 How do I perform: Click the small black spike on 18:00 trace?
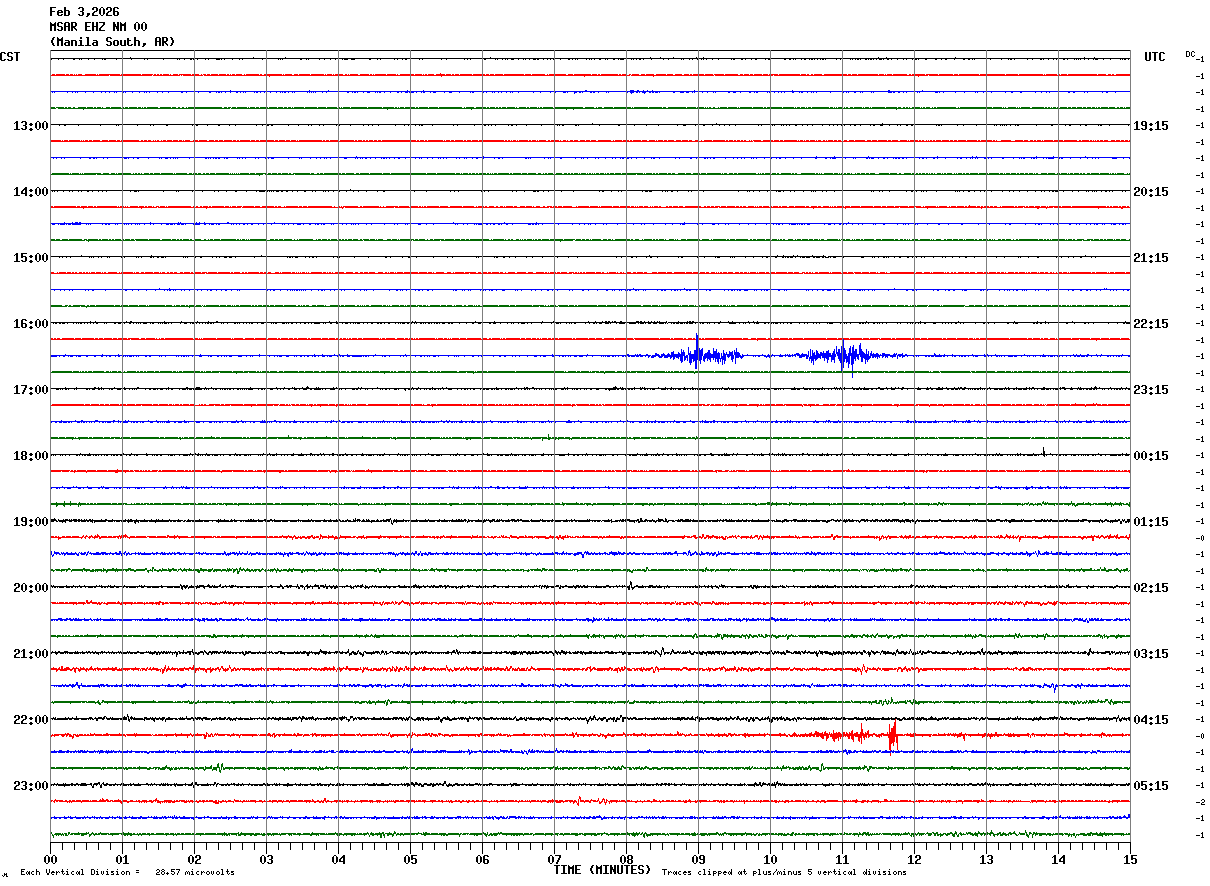pyautogui.click(x=1043, y=452)
